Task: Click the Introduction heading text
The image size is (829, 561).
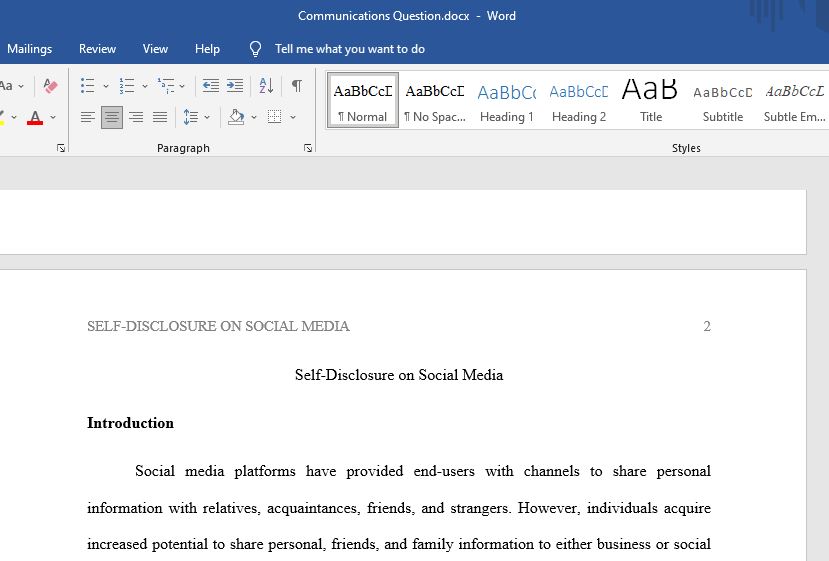Action: pyautogui.click(x=130, y=423)
